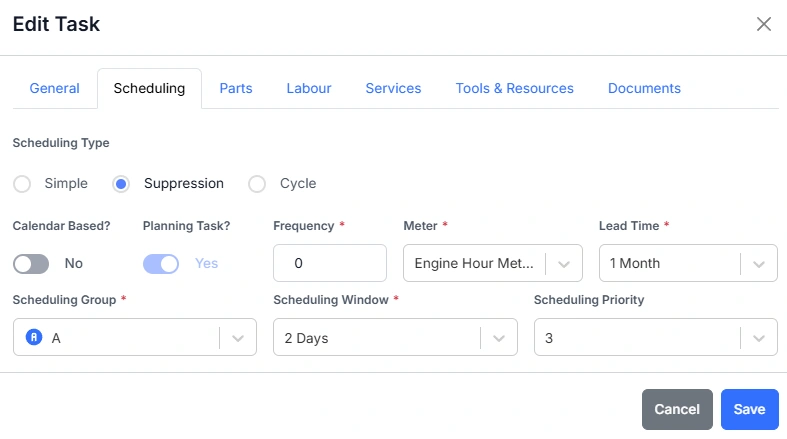This screenshot has height=439, width=787.
Task: Click the Scheduling Group A badge icon
Action: (x=33, y=338)
